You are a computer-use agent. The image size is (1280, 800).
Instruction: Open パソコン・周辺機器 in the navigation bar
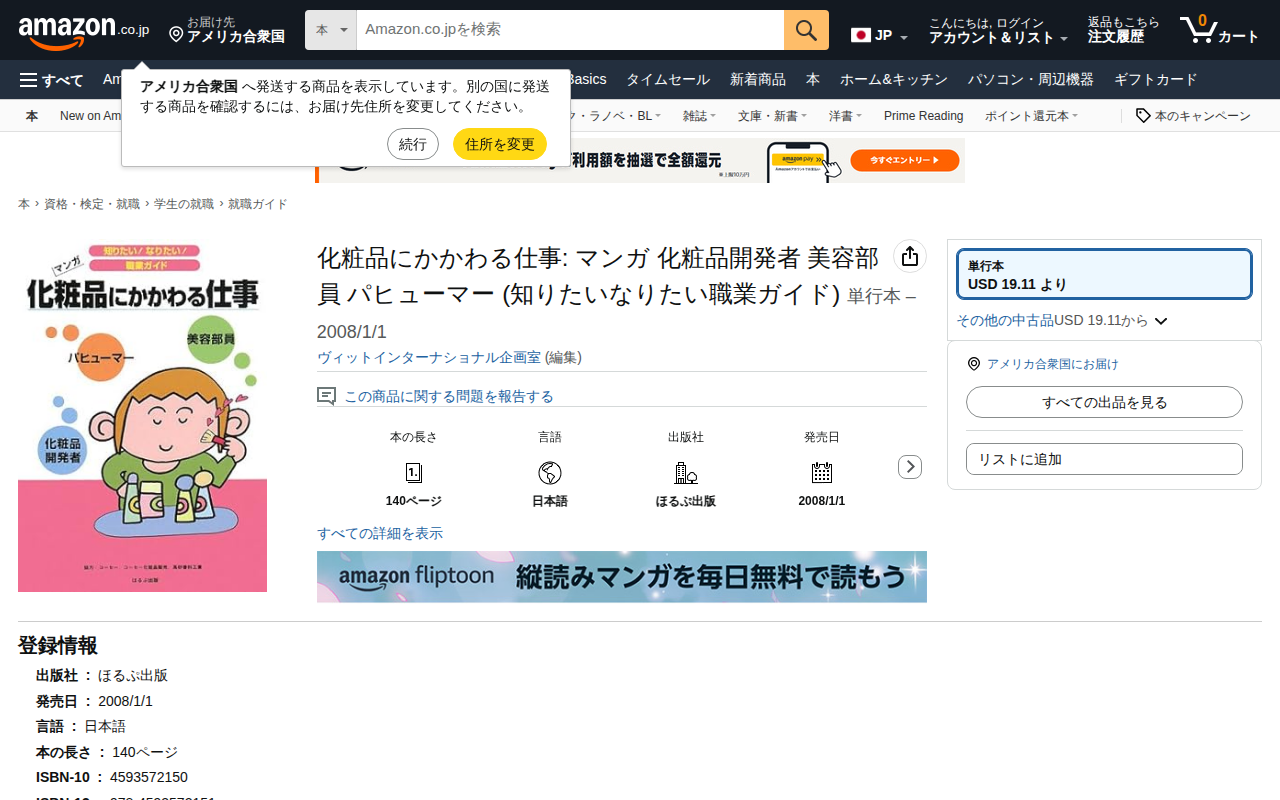(x=1030, y=80)
